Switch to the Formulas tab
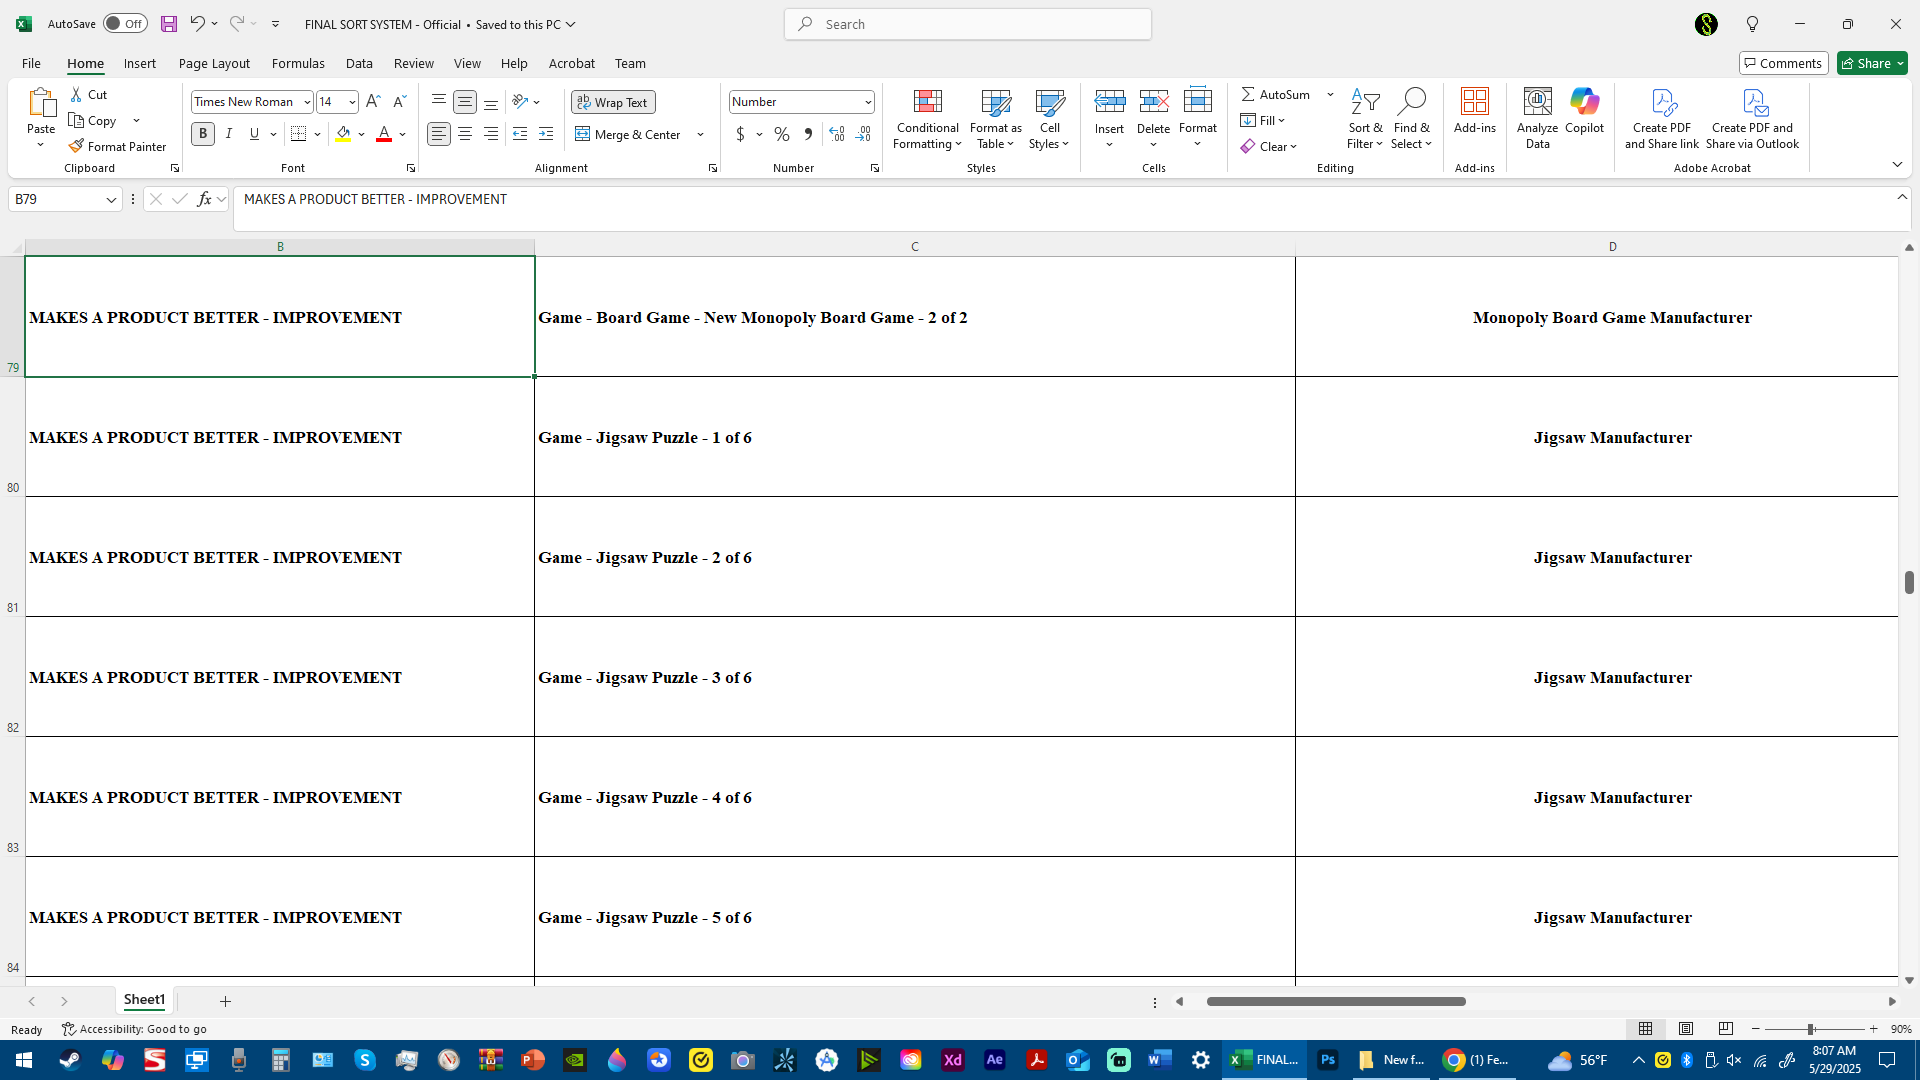1920x1080 pixels. click(298, 63)
